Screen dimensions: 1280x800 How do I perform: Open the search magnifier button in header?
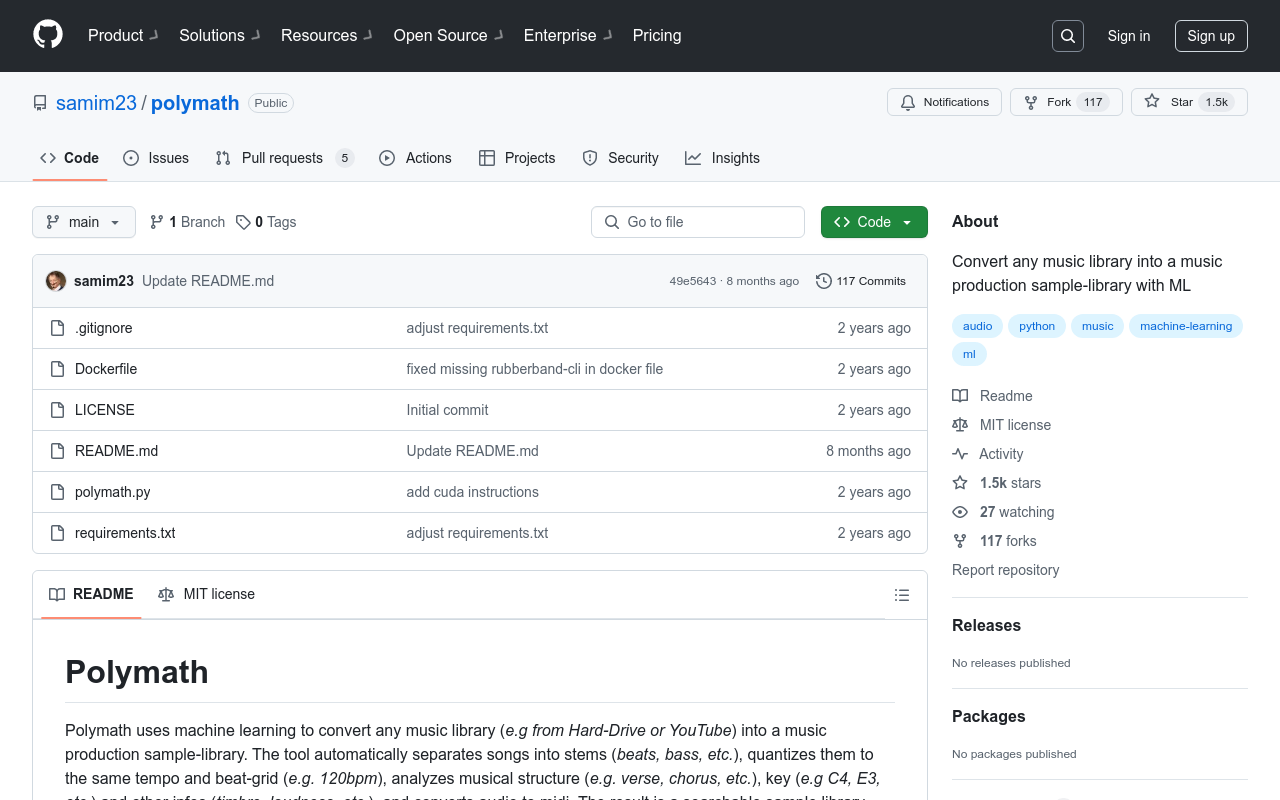point(1068,36)
